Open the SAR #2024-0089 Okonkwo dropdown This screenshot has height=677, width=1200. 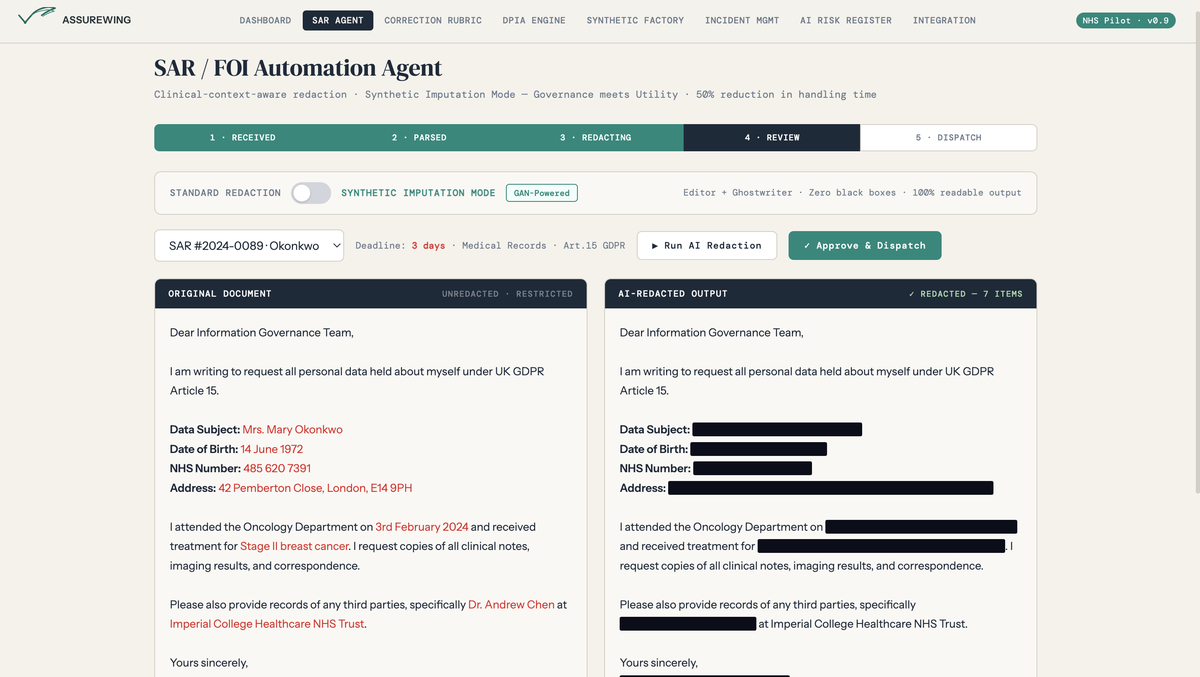[x=249, y=245]
